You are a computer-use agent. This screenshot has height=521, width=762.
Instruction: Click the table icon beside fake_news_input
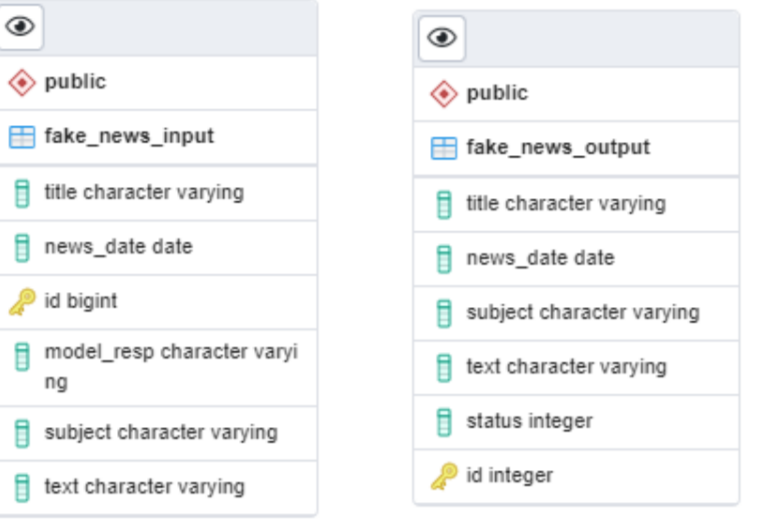pos(22,137)
